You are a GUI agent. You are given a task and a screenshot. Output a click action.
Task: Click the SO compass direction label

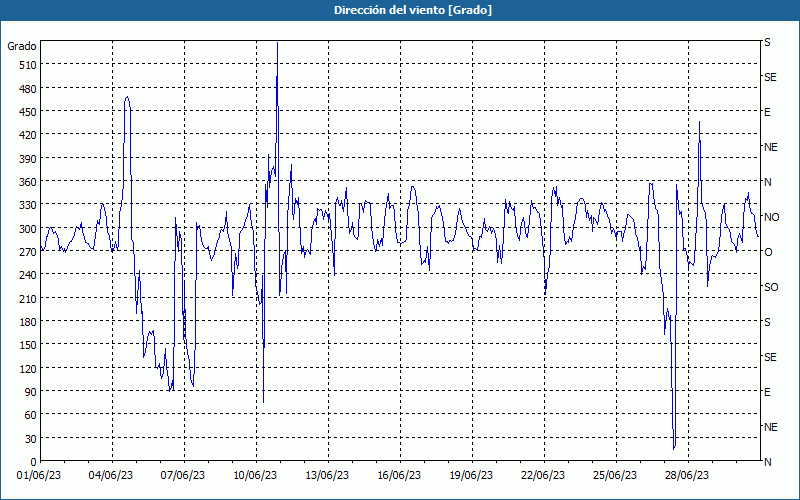[771, 287]
